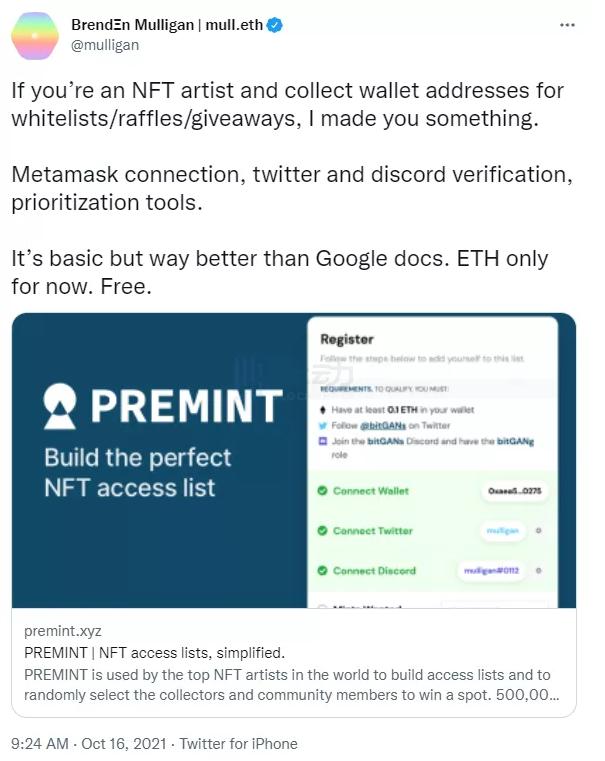Open the premint.xyz domain link

click(62, 631)
